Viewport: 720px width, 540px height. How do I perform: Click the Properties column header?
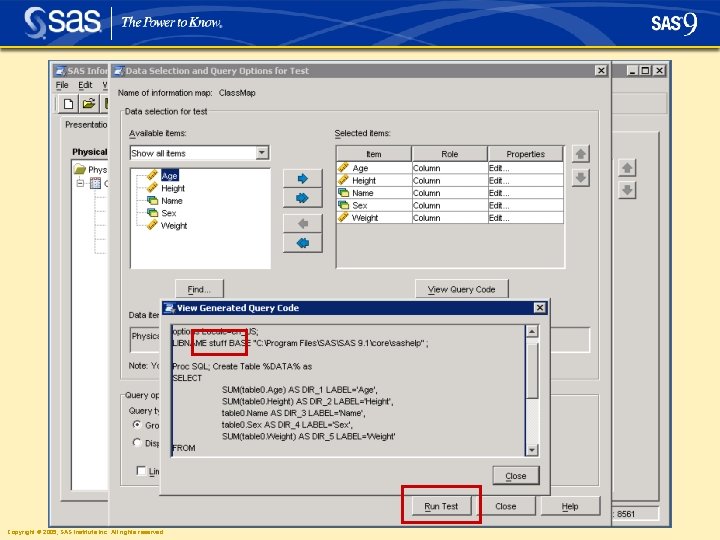pyautogui.click(x=525, y=154)
